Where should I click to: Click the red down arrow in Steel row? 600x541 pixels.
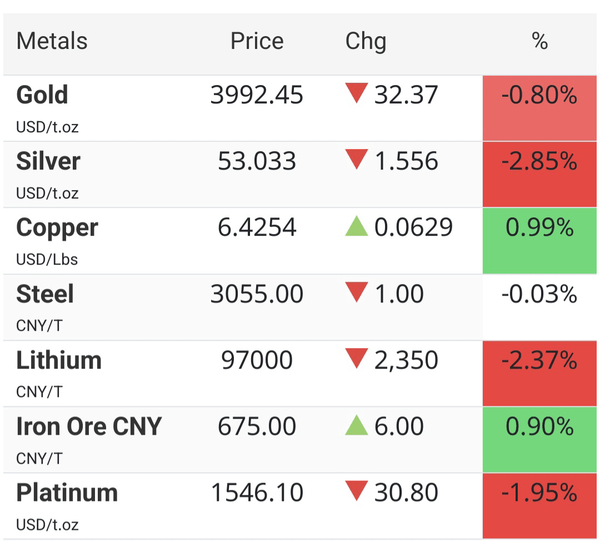[x=356, y=292]
